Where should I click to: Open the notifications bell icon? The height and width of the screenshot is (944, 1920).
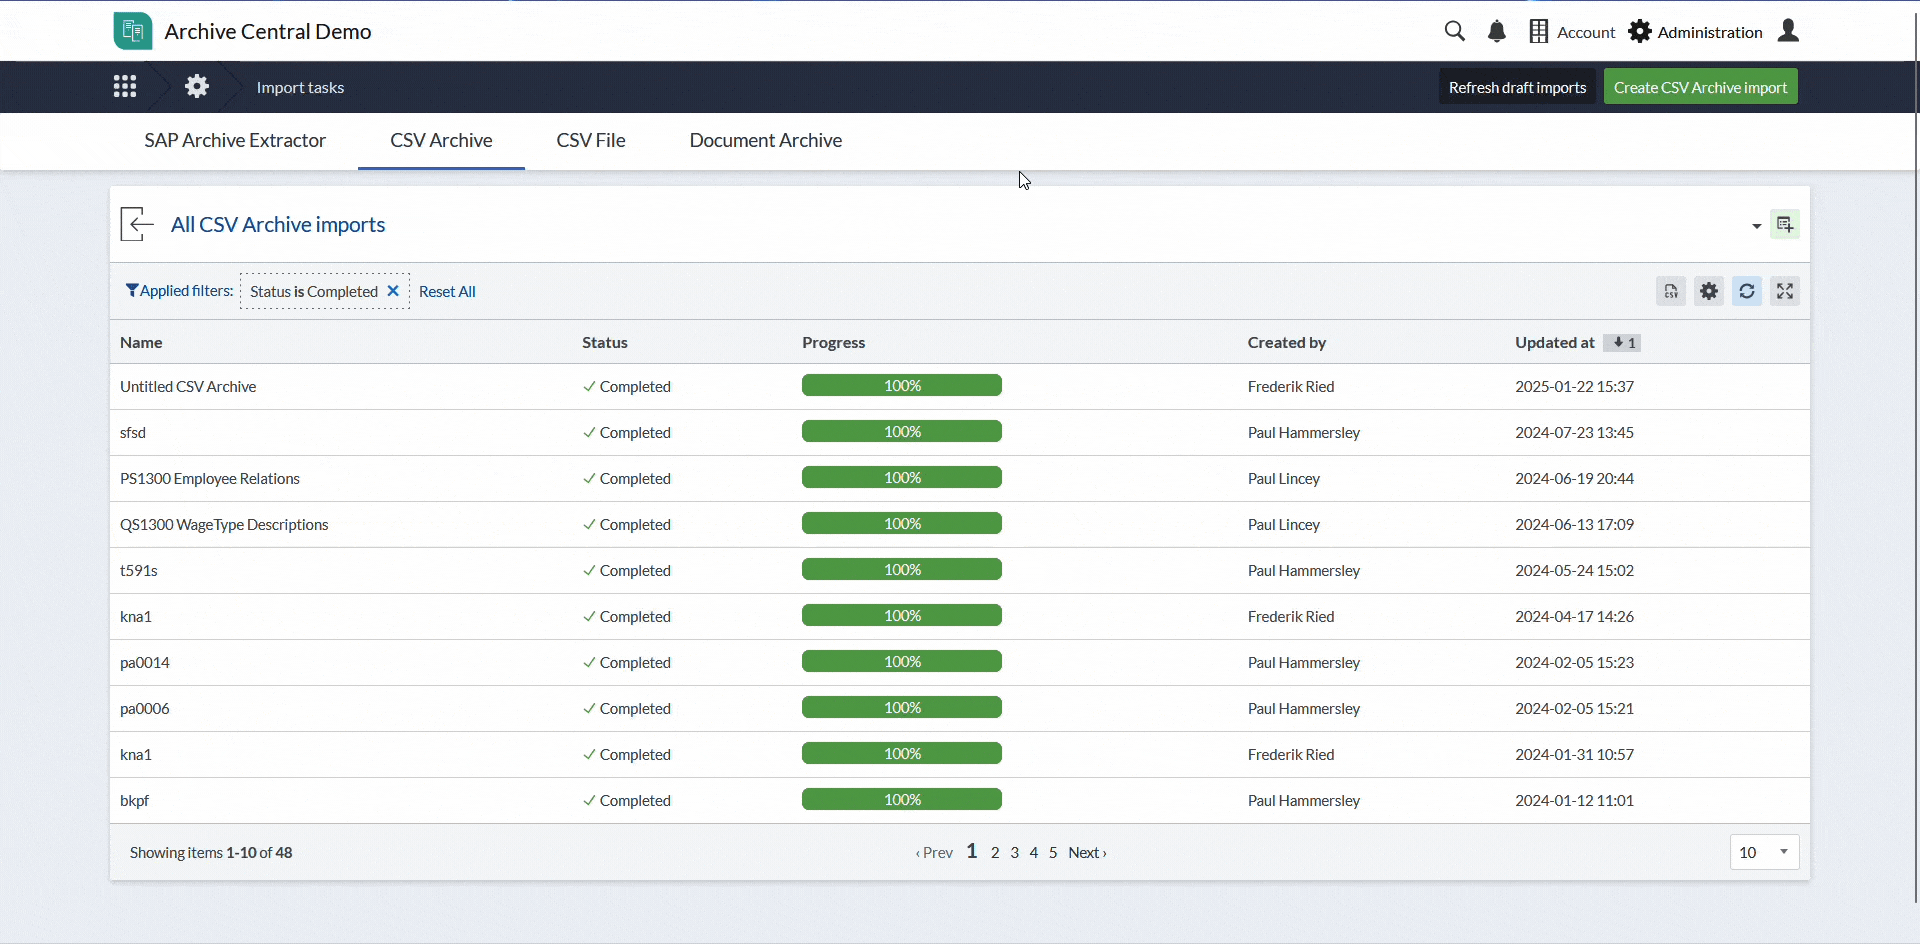pos(1497,32)
